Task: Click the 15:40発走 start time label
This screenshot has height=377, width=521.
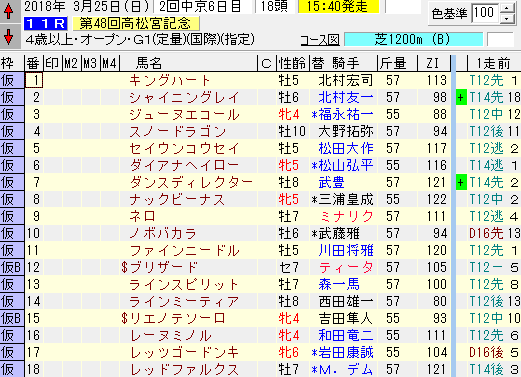Action: tap(339, 6)
